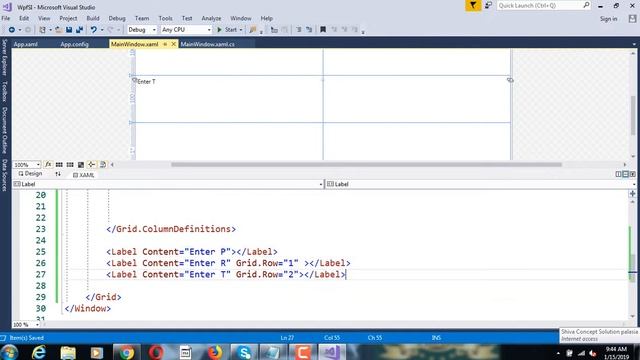Screen dimensions: 640x360
Task: Click the designer horizontal scrollbar thumb
Action: (x=366, y=164)
